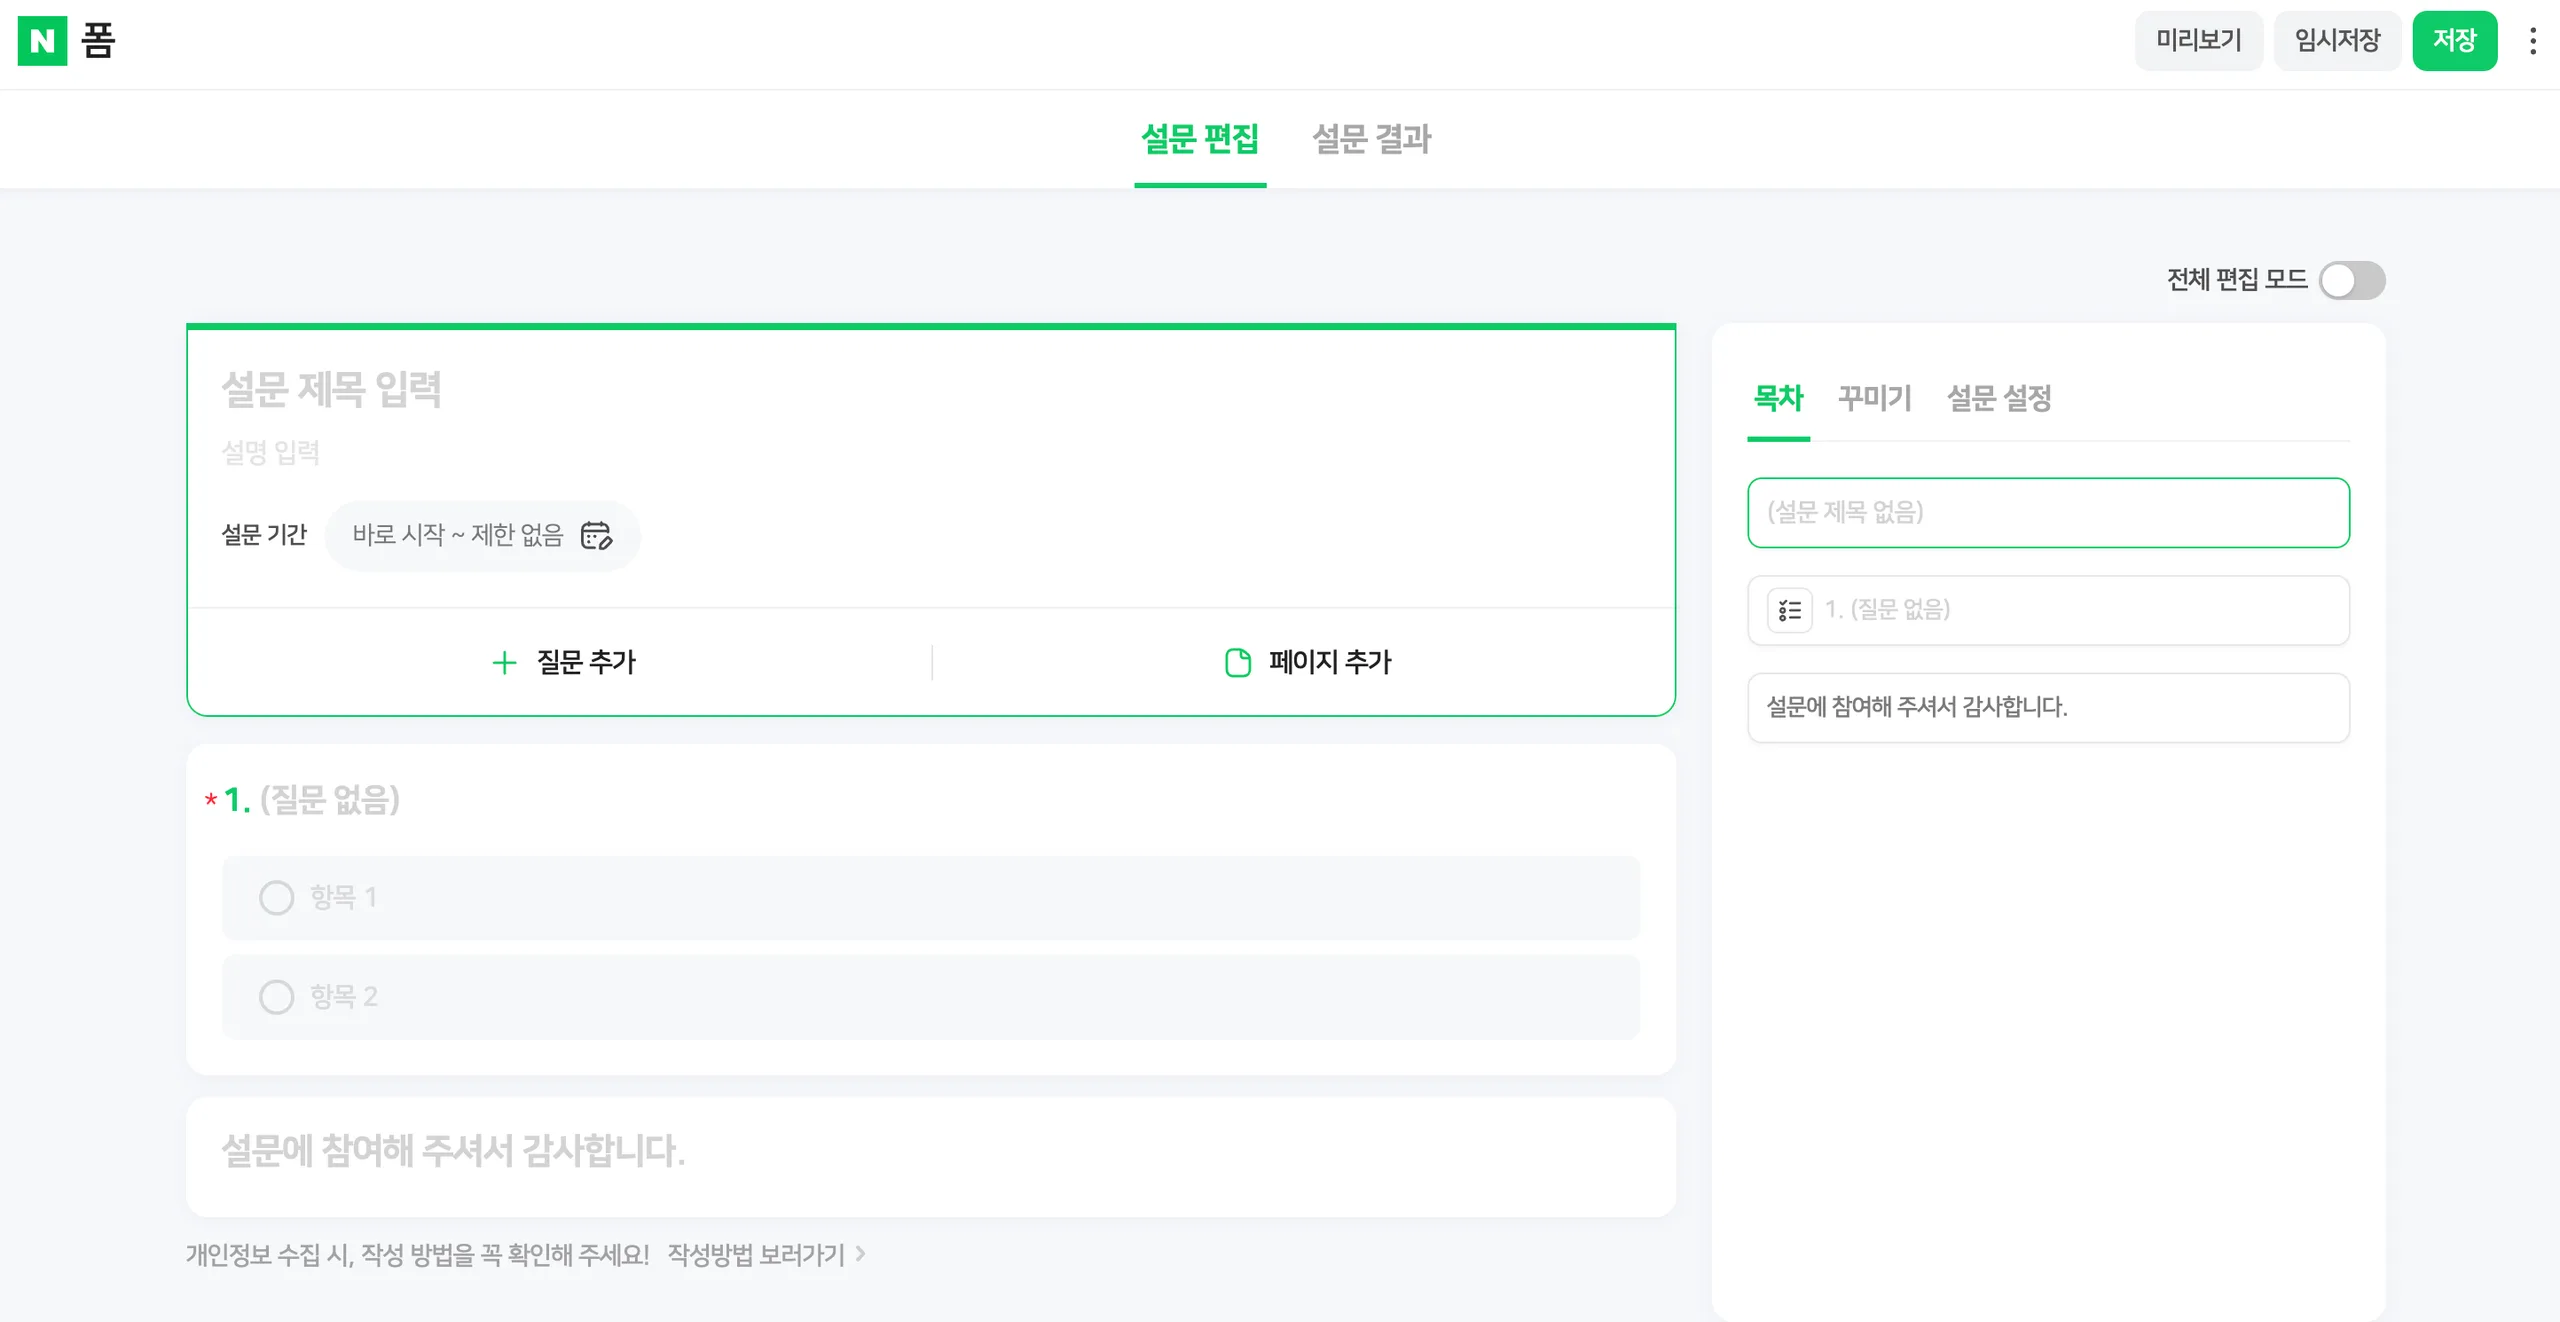Viewport: 2560px width, 1322px height.
Task: Open the three-dot more options menu
Action: [2532, 41]
